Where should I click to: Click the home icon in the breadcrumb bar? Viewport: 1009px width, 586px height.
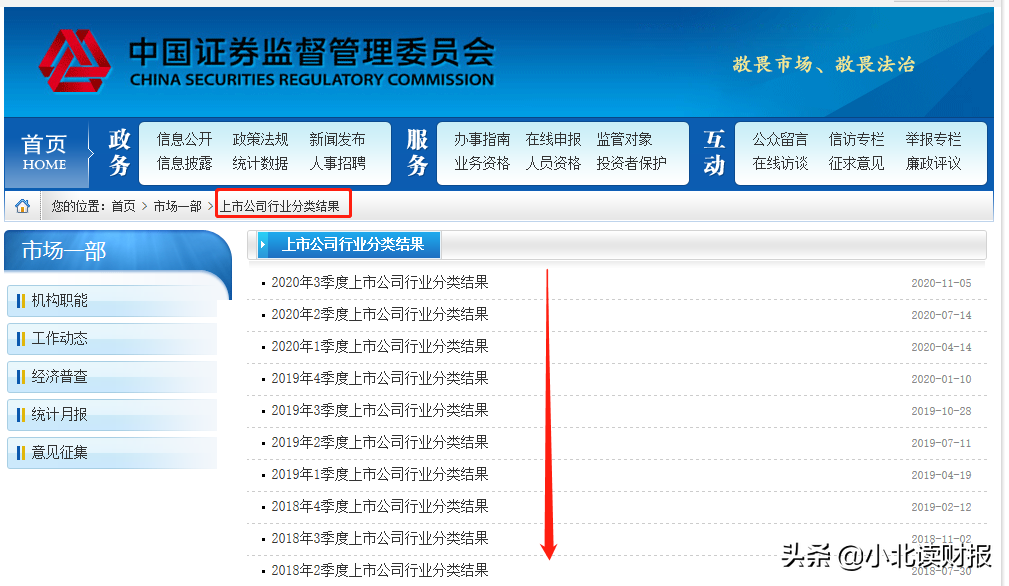(x=22, y=204)
